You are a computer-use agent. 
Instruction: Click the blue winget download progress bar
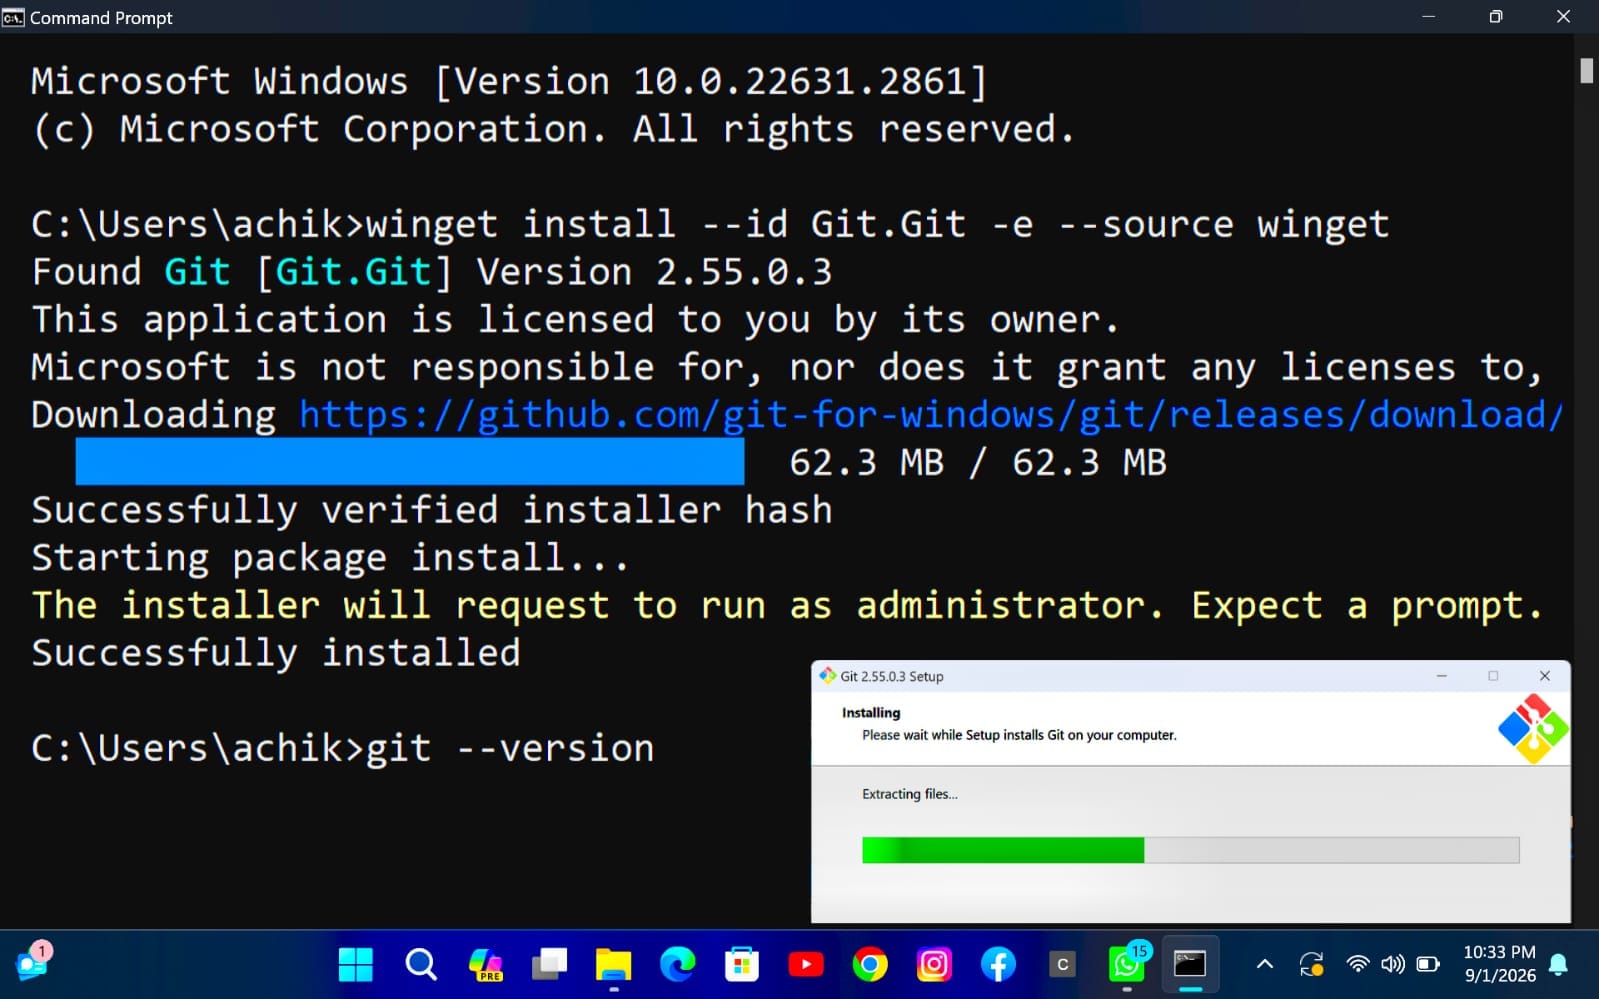410,462
